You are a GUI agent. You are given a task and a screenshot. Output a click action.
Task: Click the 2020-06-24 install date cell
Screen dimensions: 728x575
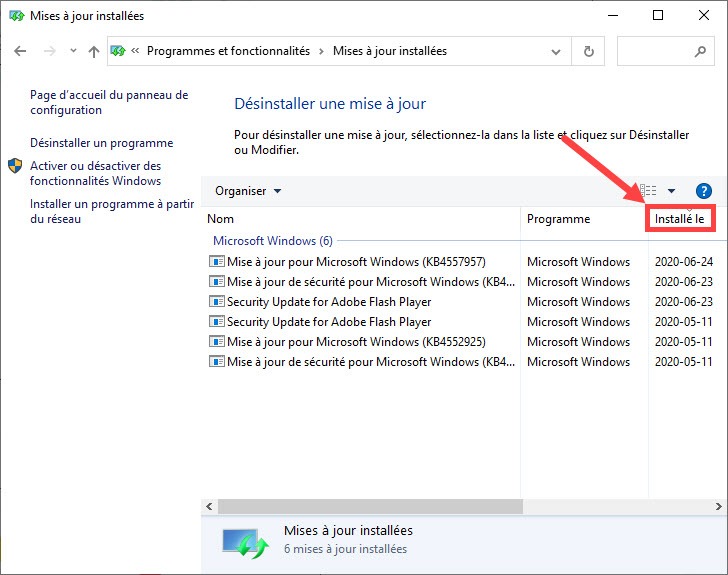[683, 261]
